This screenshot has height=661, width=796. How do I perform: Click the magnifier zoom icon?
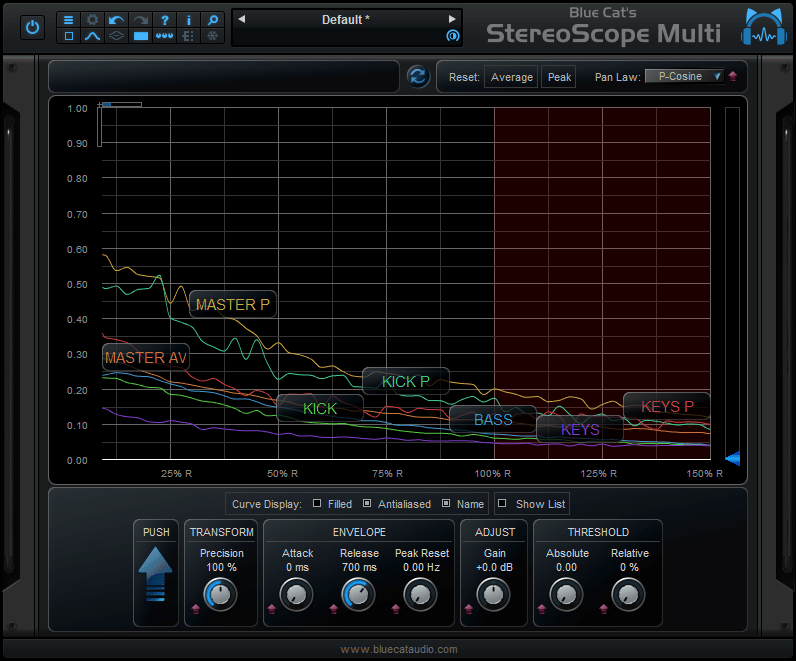[x=213, y=19]
